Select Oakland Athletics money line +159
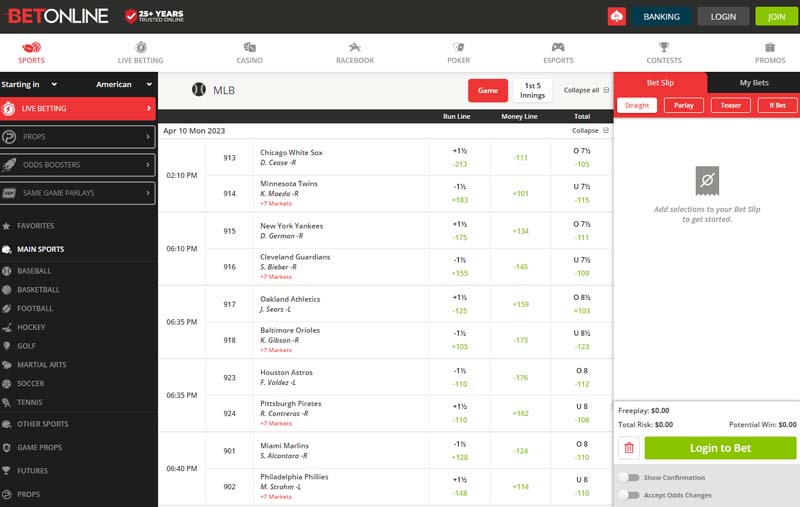Viewport: 800px width, 507px height. [x=520, y=304]
